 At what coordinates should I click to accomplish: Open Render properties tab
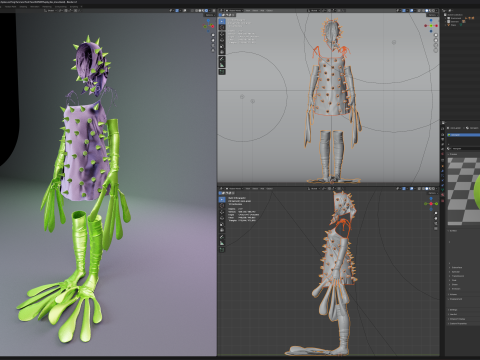pos(443,135)
